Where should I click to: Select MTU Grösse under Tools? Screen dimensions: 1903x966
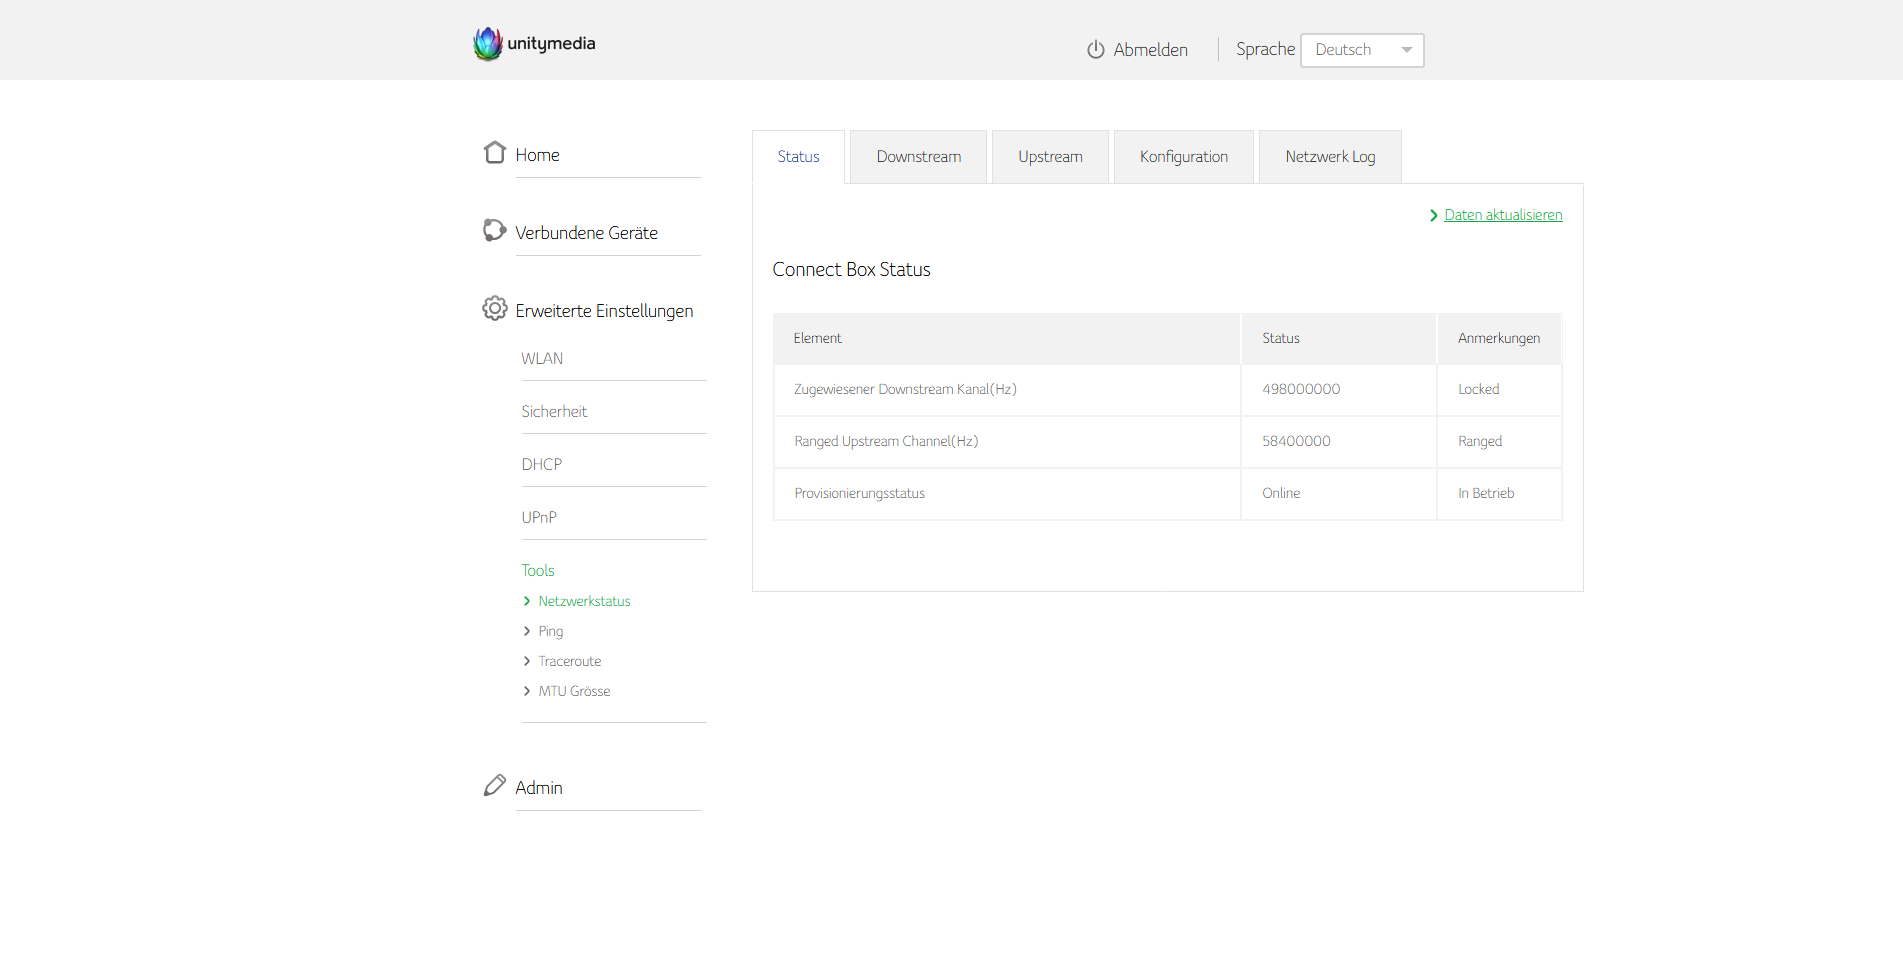tap(574, 691)
